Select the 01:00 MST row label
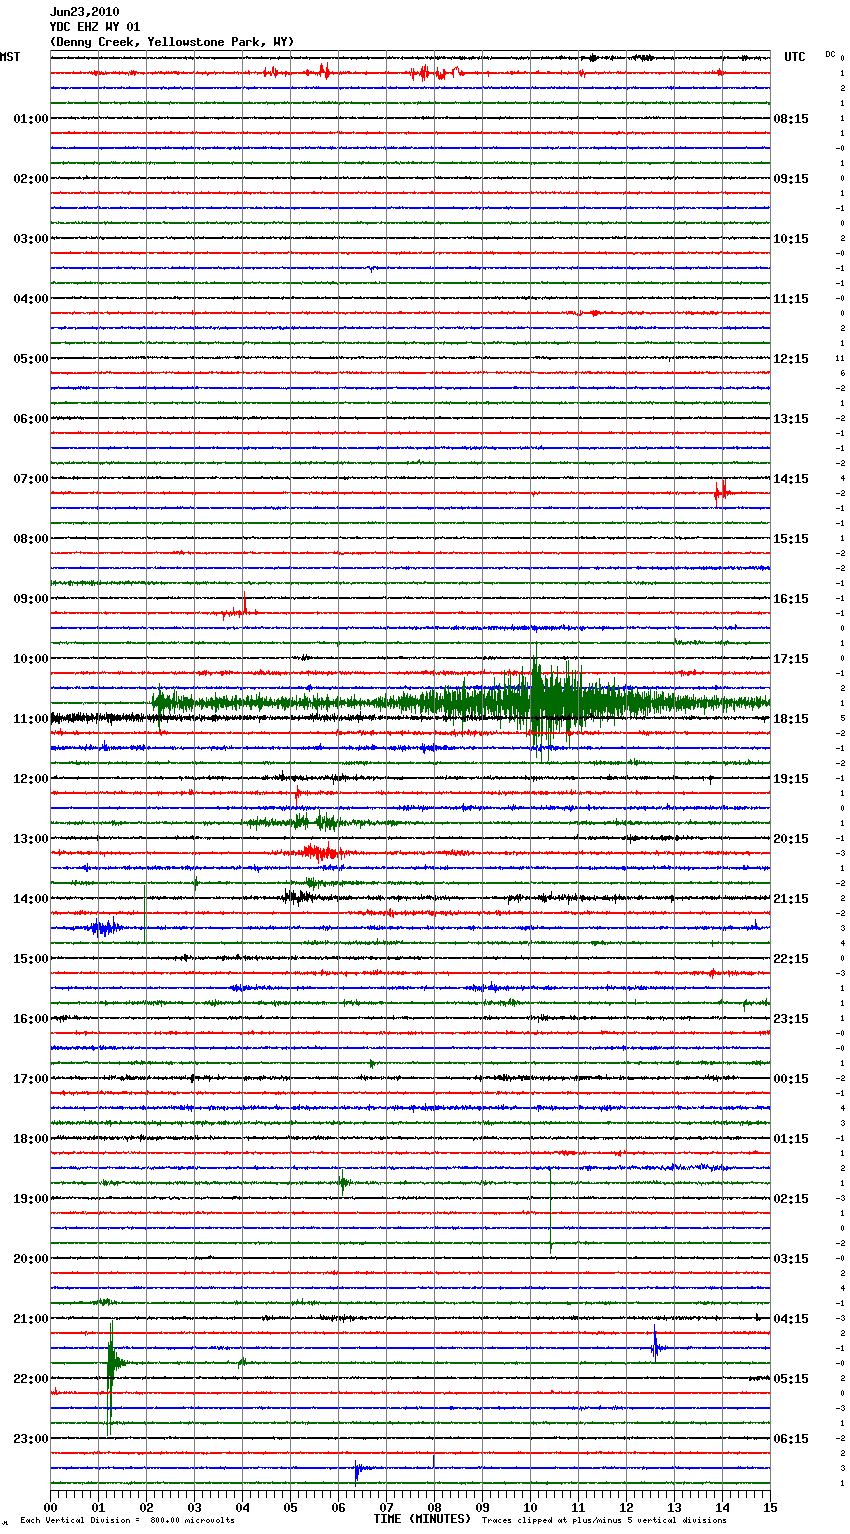 tap(31, 119)
